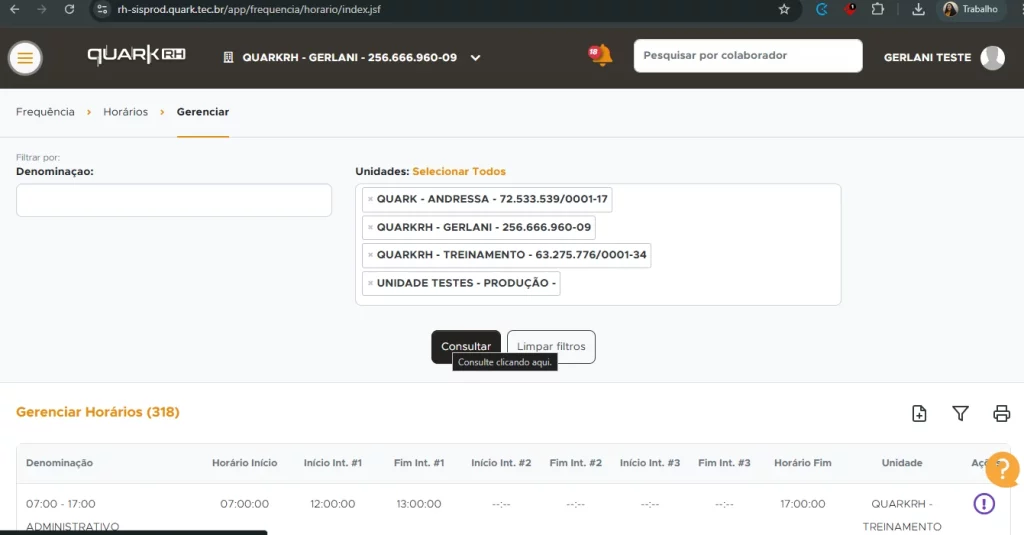Open the orange help question mark

pyautogui.click(x=1002, y=469)
